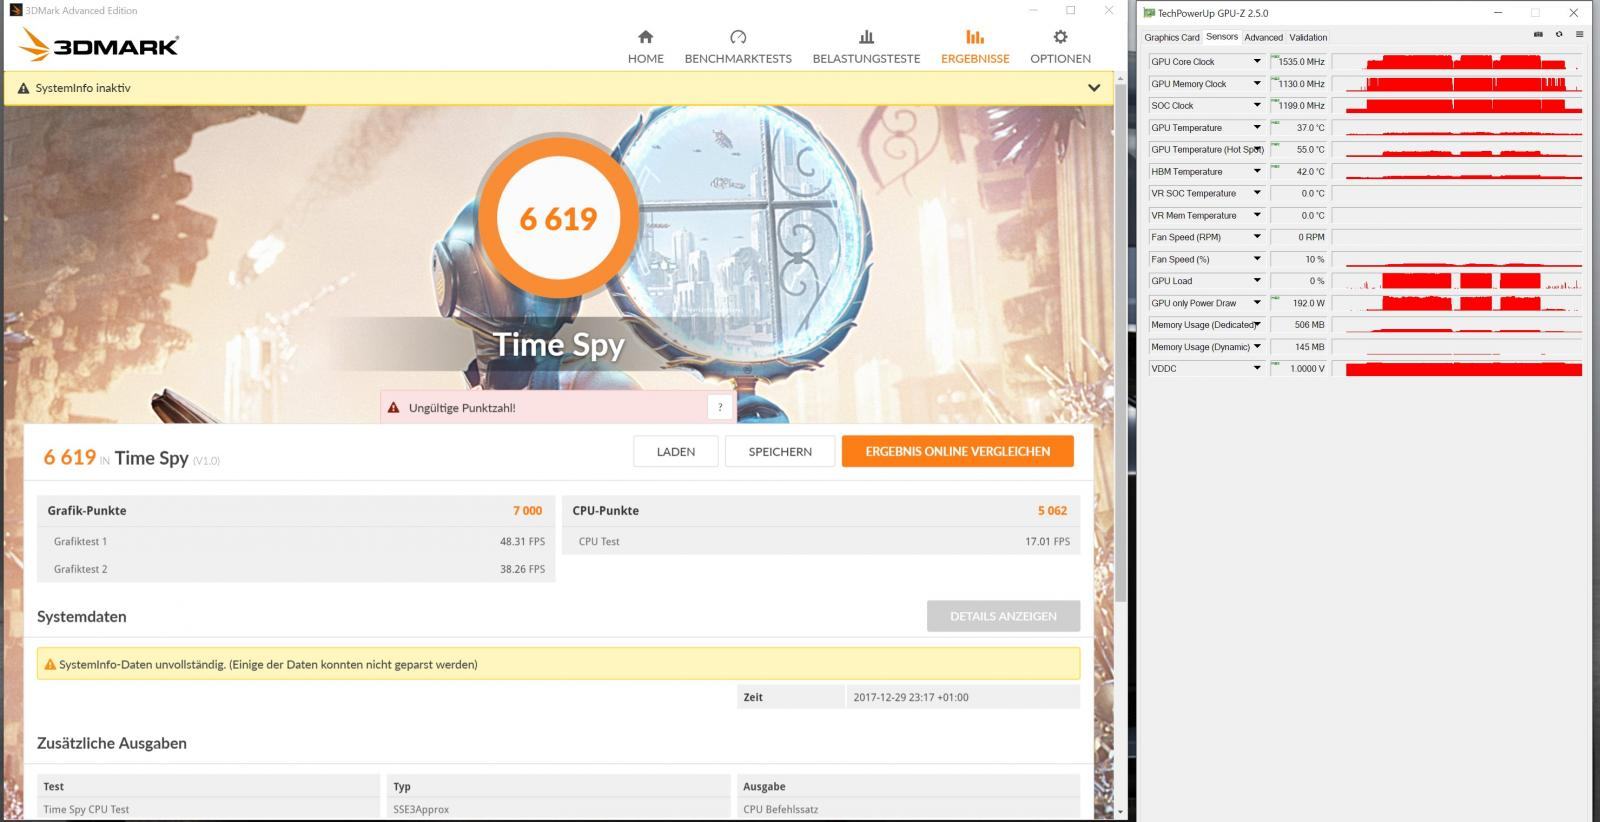
Task: Click the 55.0 °C hot spot value
Action: point(1300,149)
